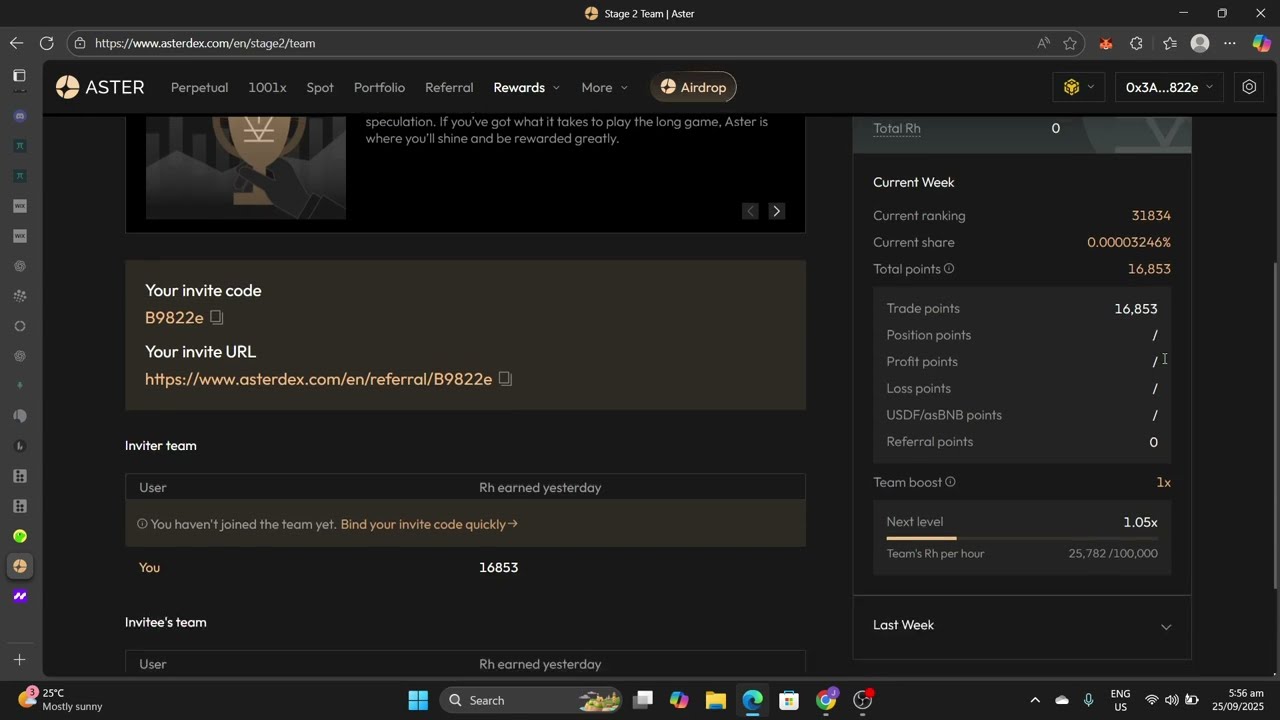The image size is (1280, 720).
Task: Open Chrome from taskbar
Action: (826, 700)
